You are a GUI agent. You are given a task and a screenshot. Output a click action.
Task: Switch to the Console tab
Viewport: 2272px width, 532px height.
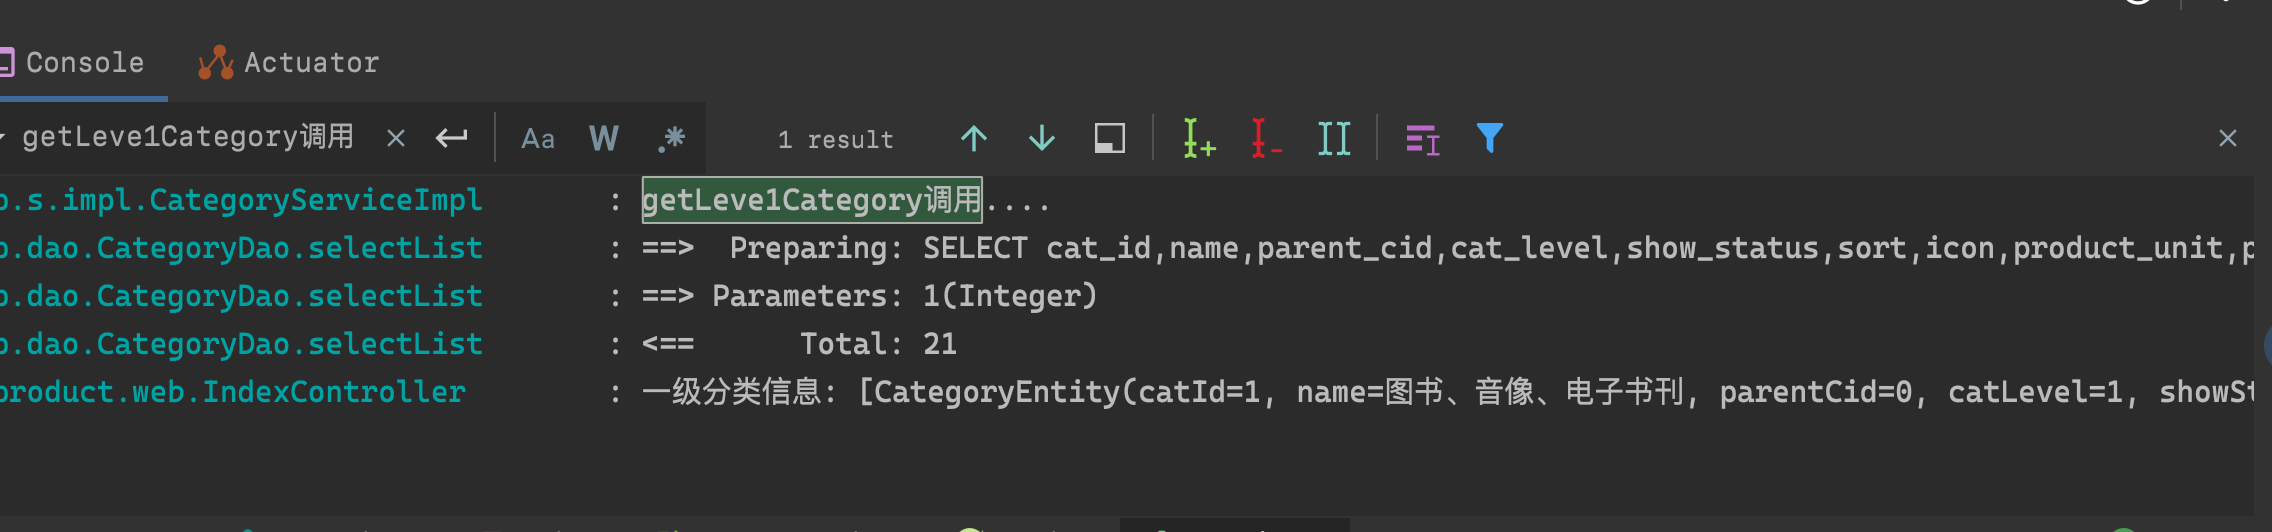click(84, 63)
